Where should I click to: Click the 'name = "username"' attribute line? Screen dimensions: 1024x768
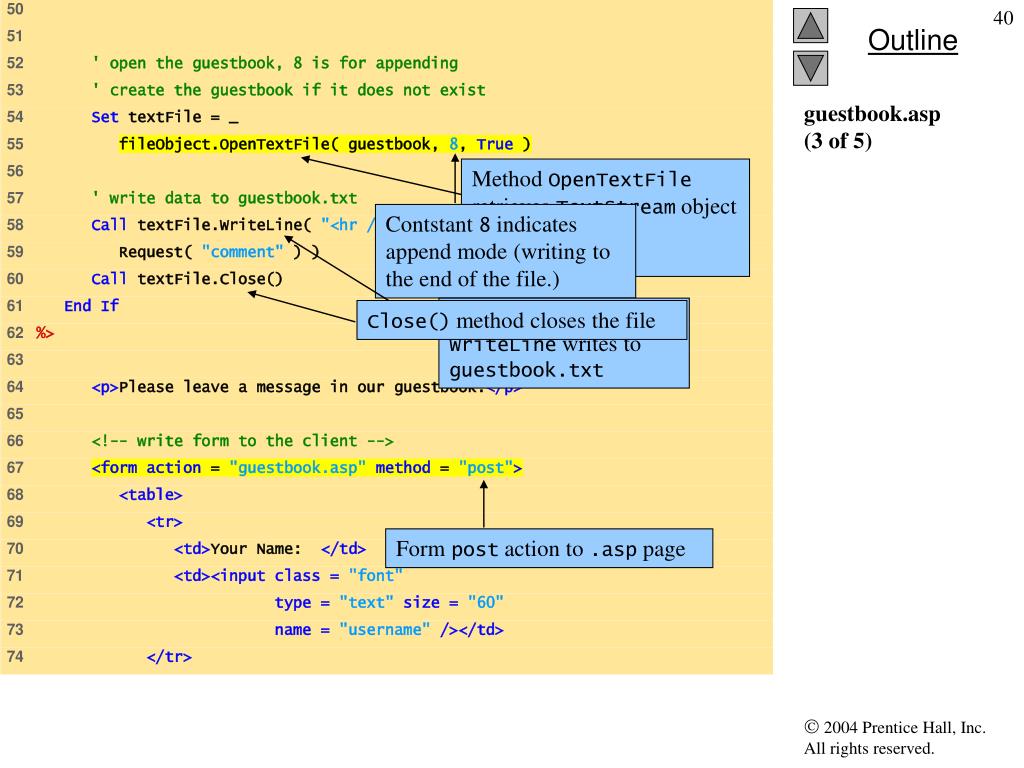tap(389, 630)
